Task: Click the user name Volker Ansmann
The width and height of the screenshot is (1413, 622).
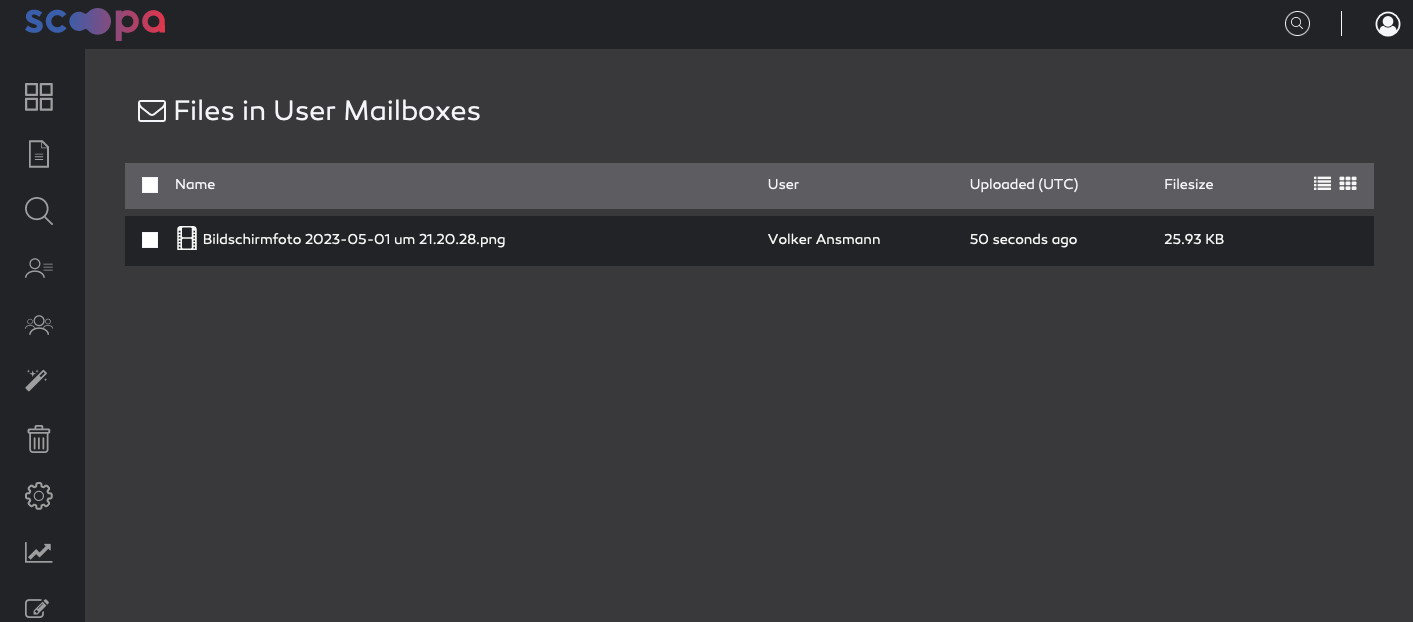Action: 824,240
